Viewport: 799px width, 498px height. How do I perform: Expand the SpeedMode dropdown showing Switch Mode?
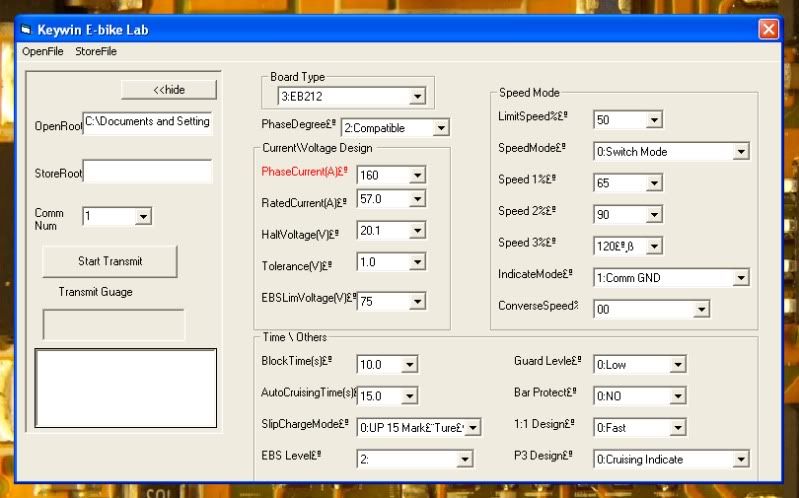[x=741, y=151]
